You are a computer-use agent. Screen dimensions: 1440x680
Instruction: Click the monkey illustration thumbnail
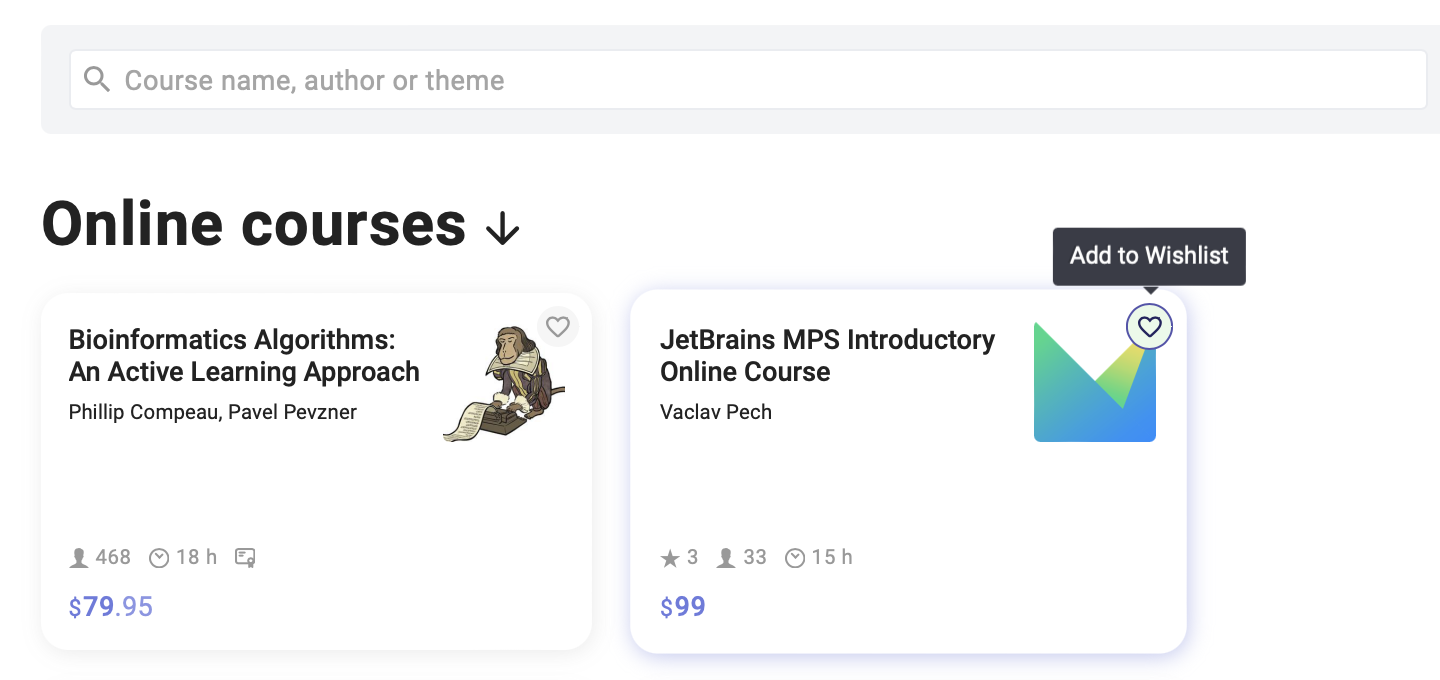tap(505, 382)
